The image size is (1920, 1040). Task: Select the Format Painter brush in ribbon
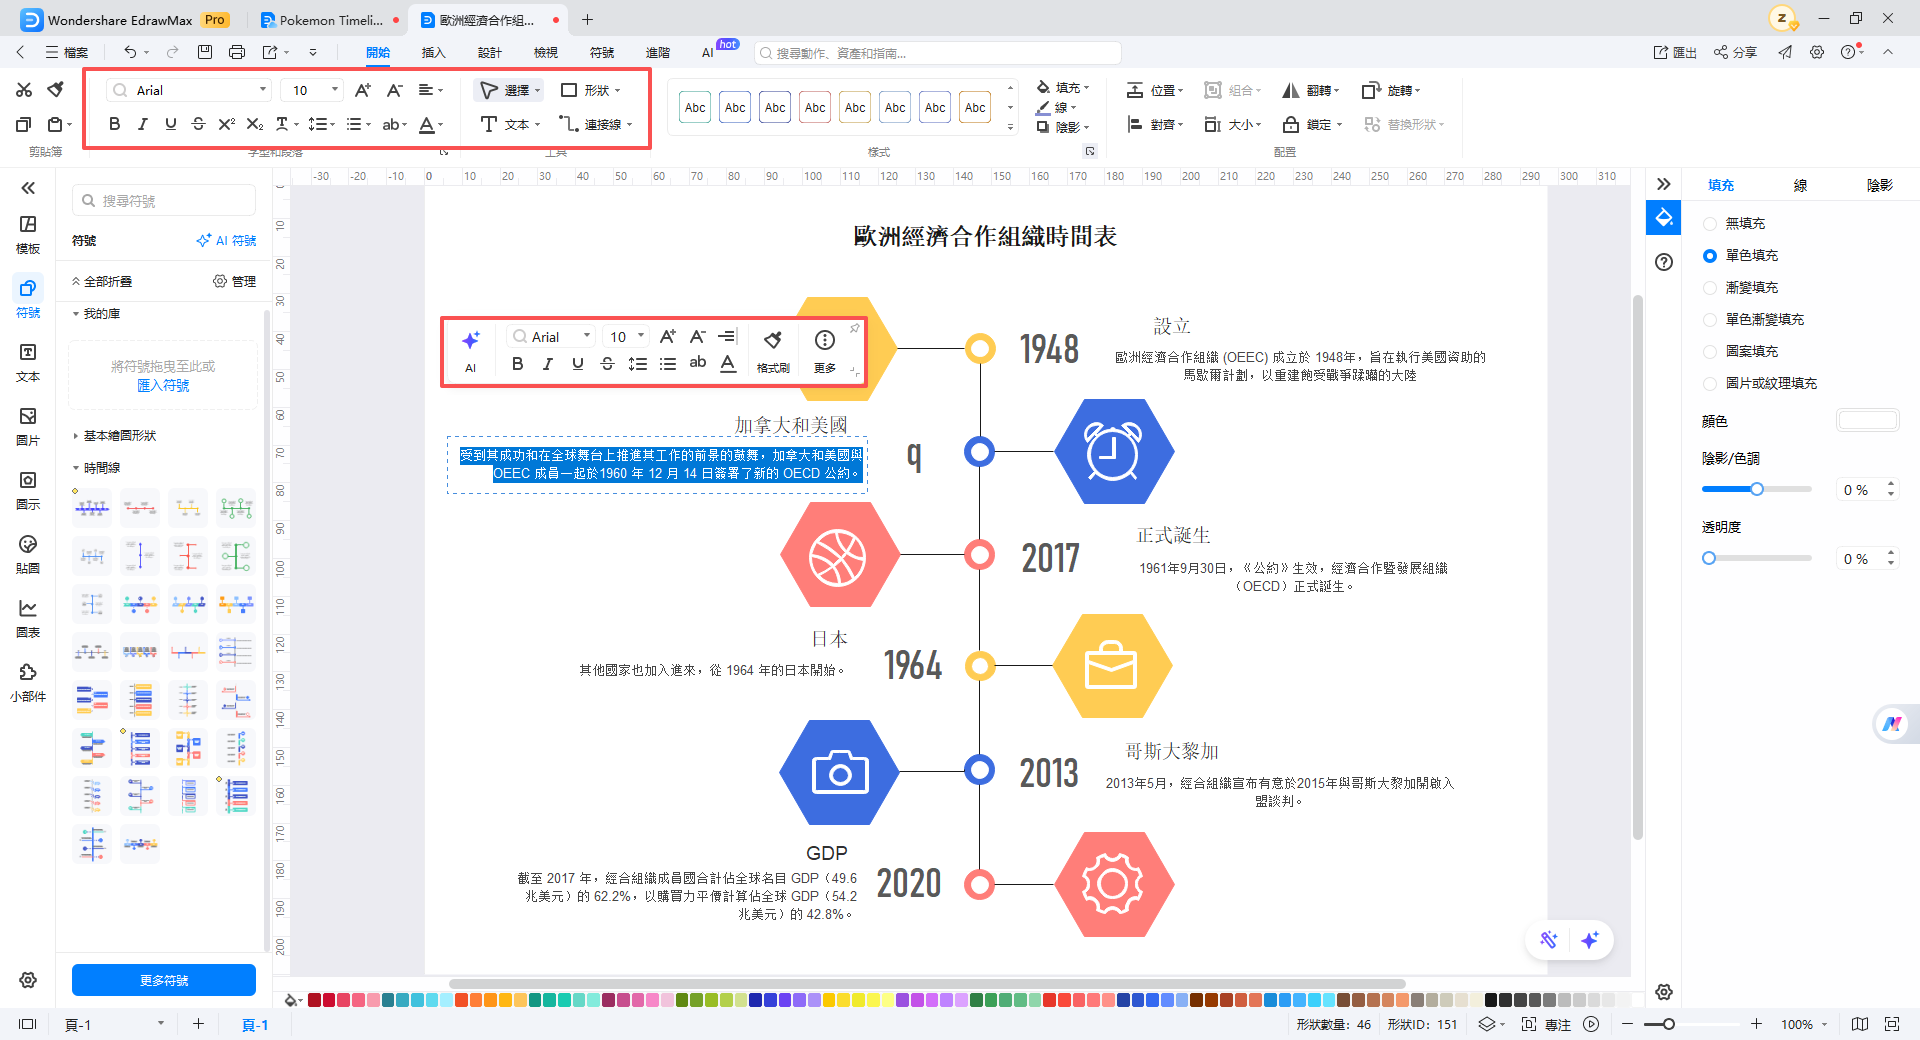tap(56, 90)
